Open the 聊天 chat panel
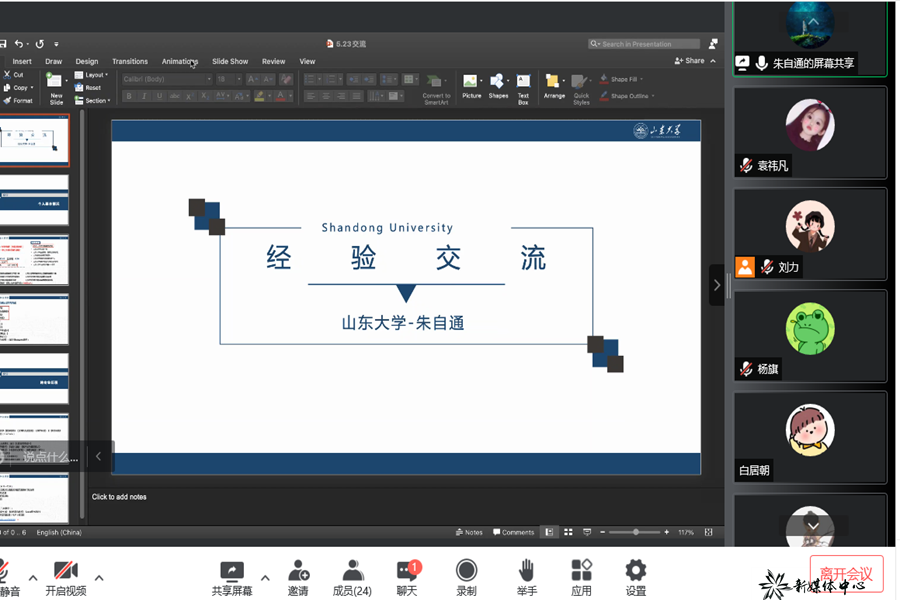Viewport: 900px width, 600px height. pyautogui.click(x=407, y=571)
